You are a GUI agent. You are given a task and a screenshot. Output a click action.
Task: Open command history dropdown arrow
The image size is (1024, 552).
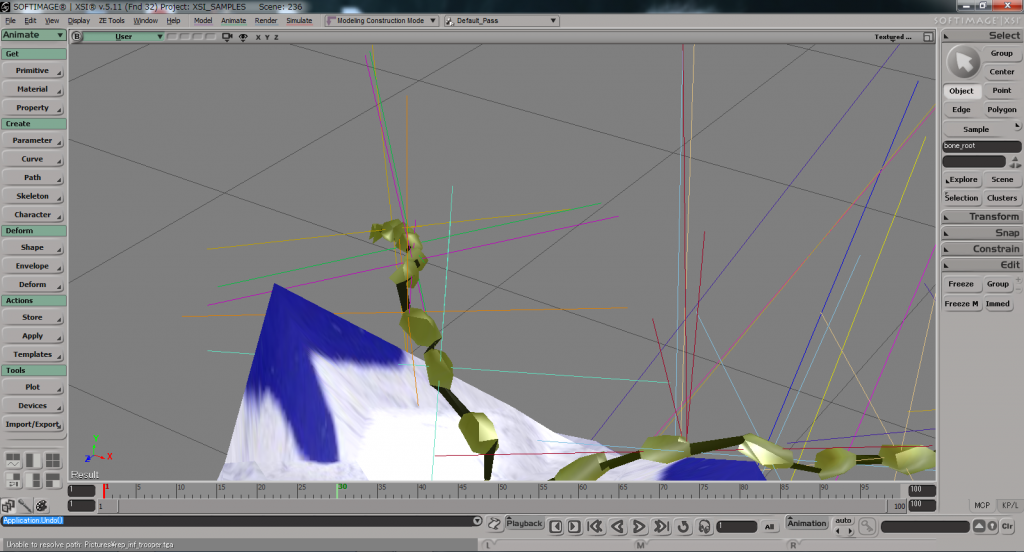click(477, 521)
